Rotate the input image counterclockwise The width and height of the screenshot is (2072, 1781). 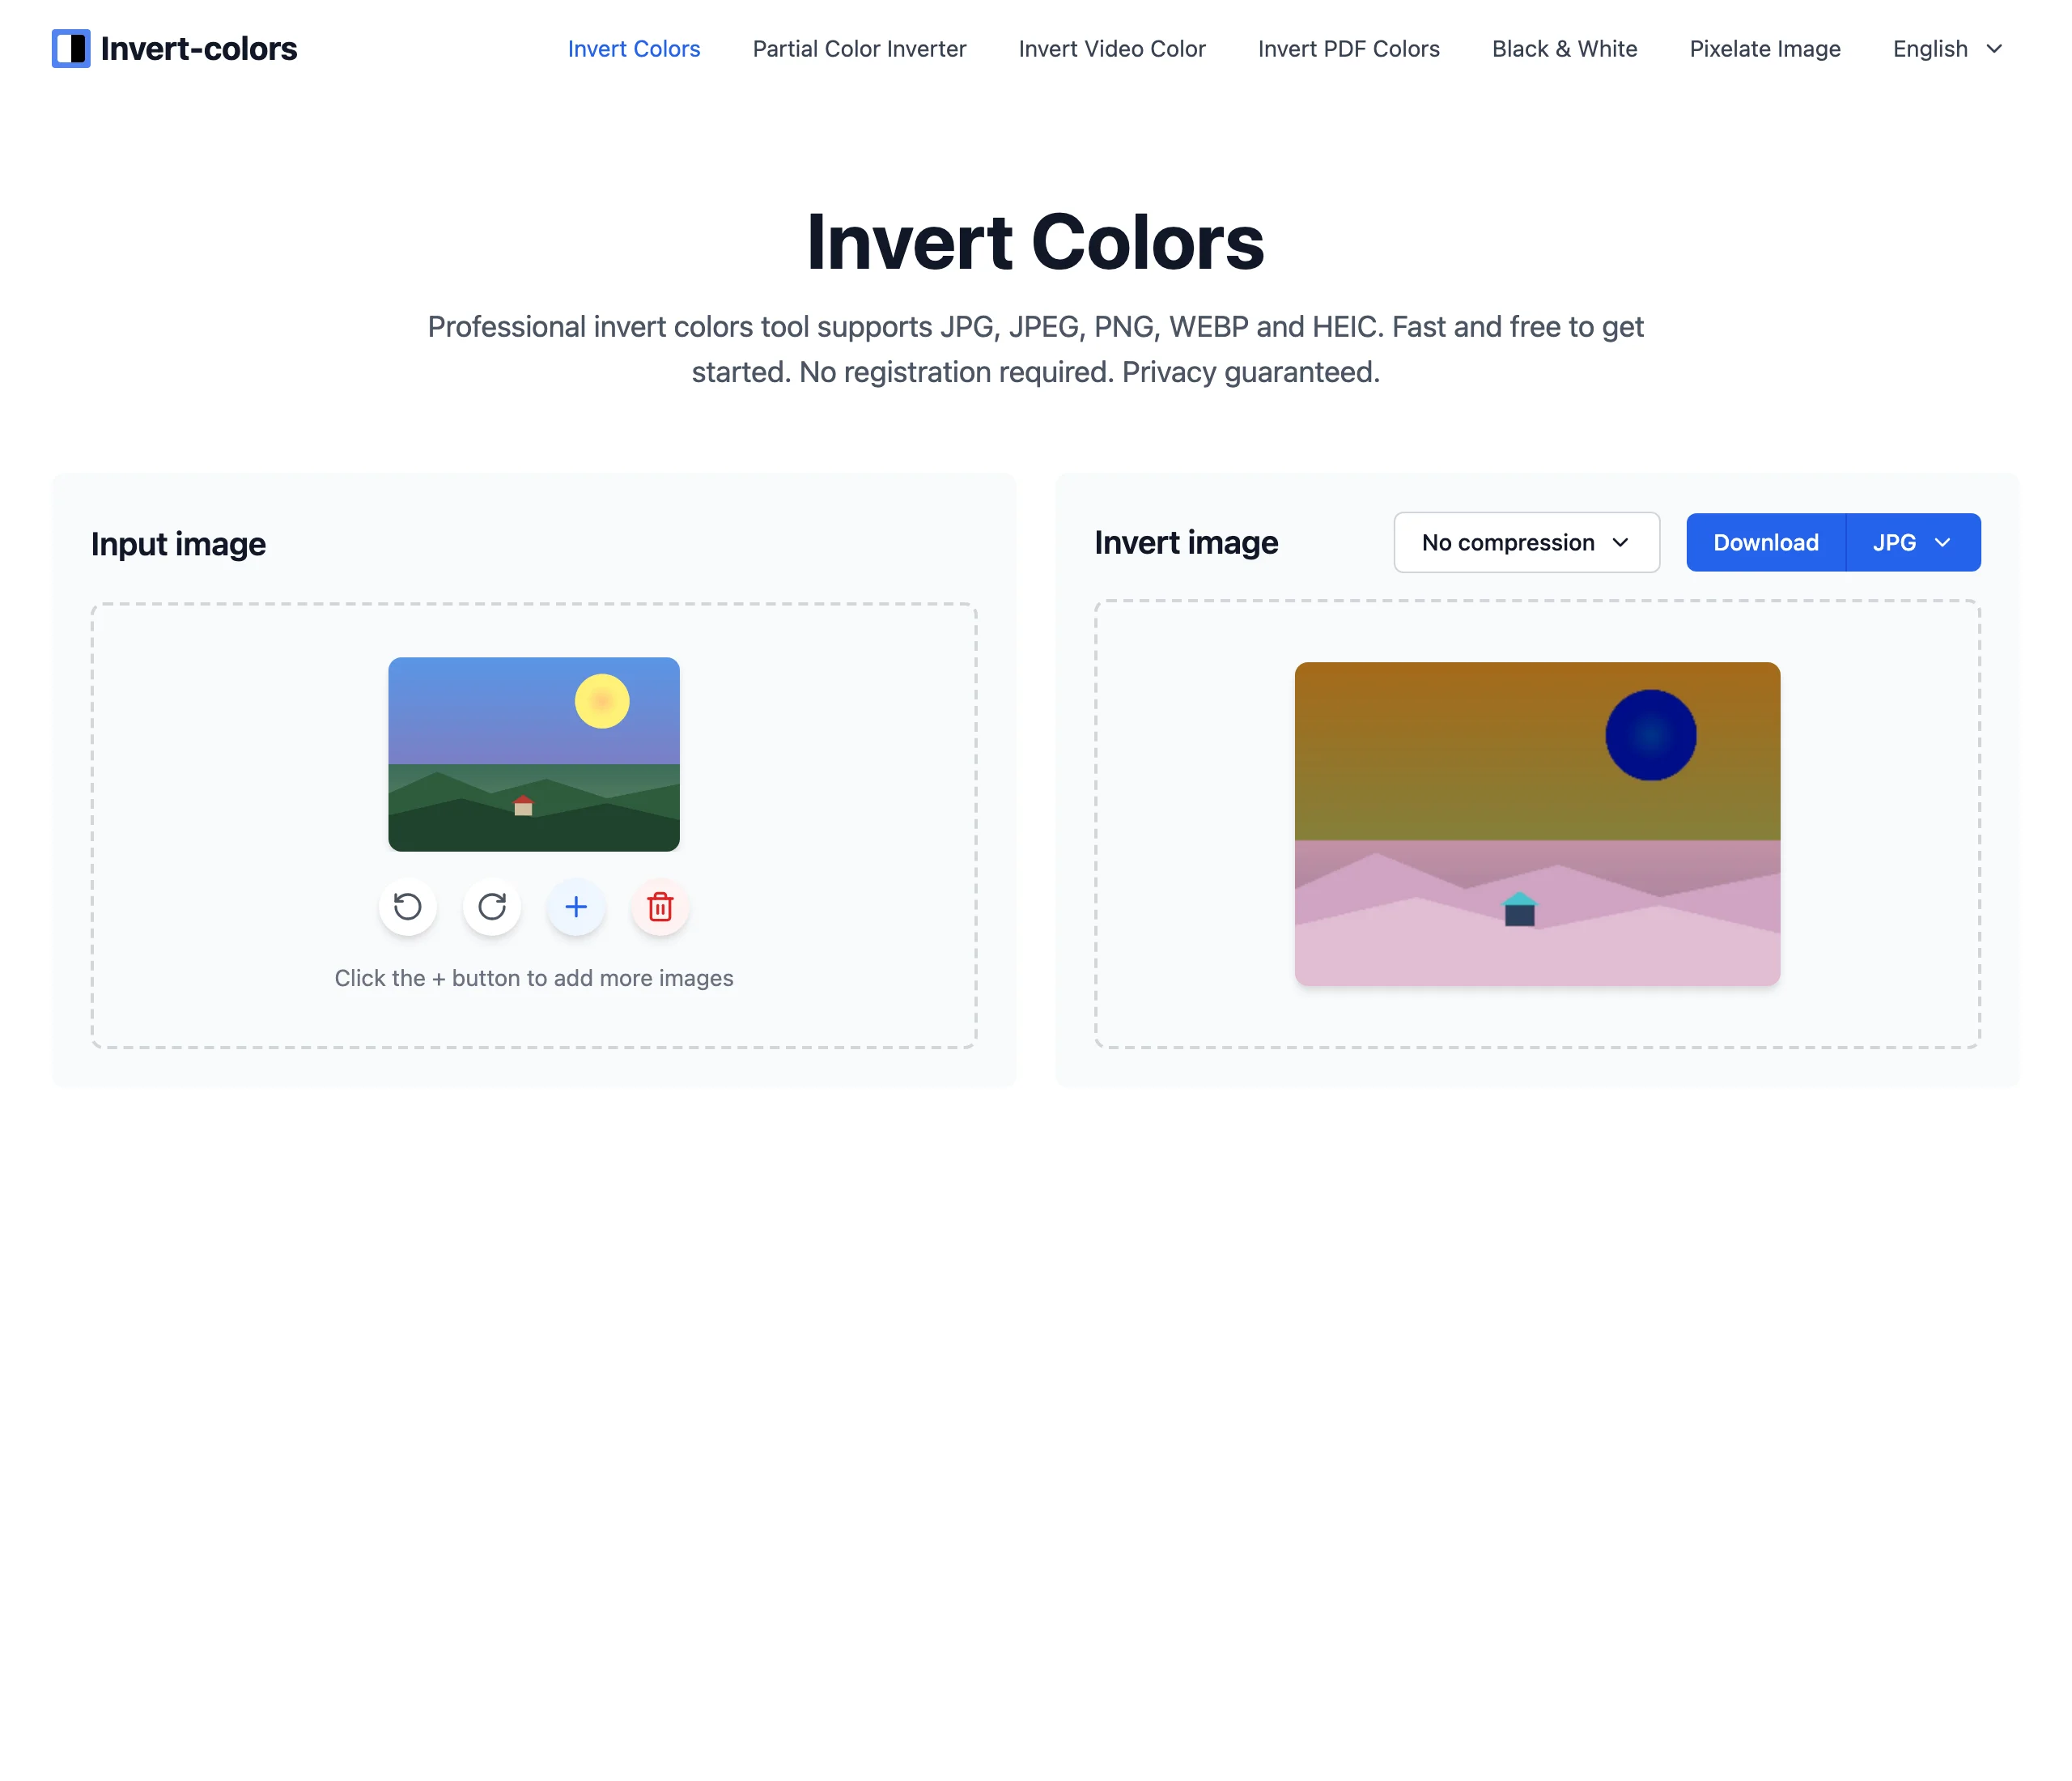pyautogui.click(x=407, y=907)
